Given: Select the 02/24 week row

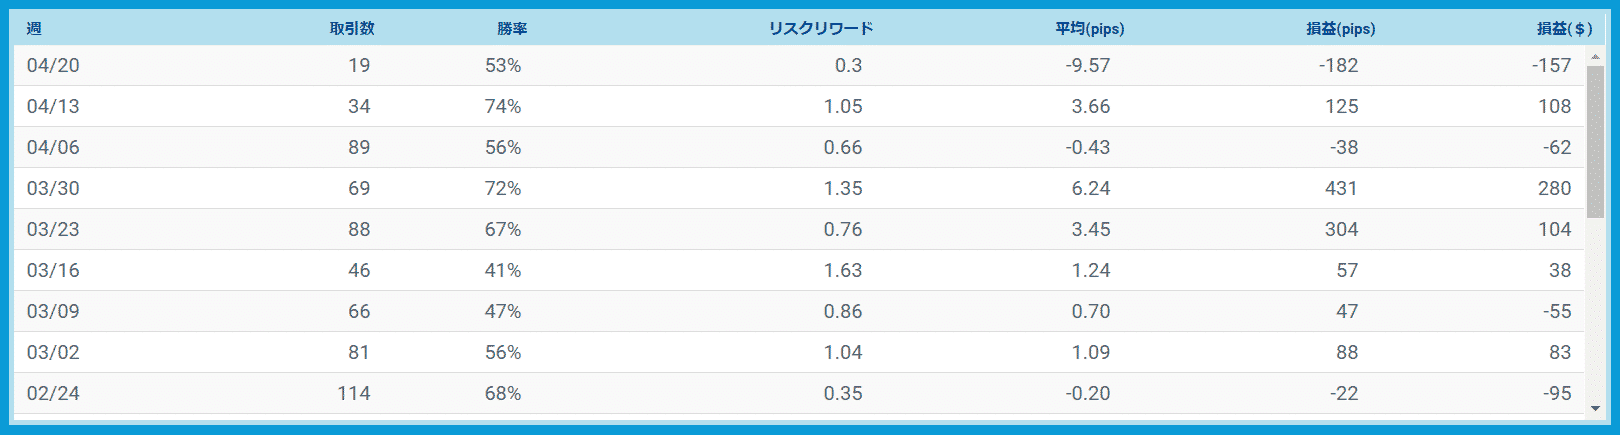Looking at the screenshot, I should [800, 393].
